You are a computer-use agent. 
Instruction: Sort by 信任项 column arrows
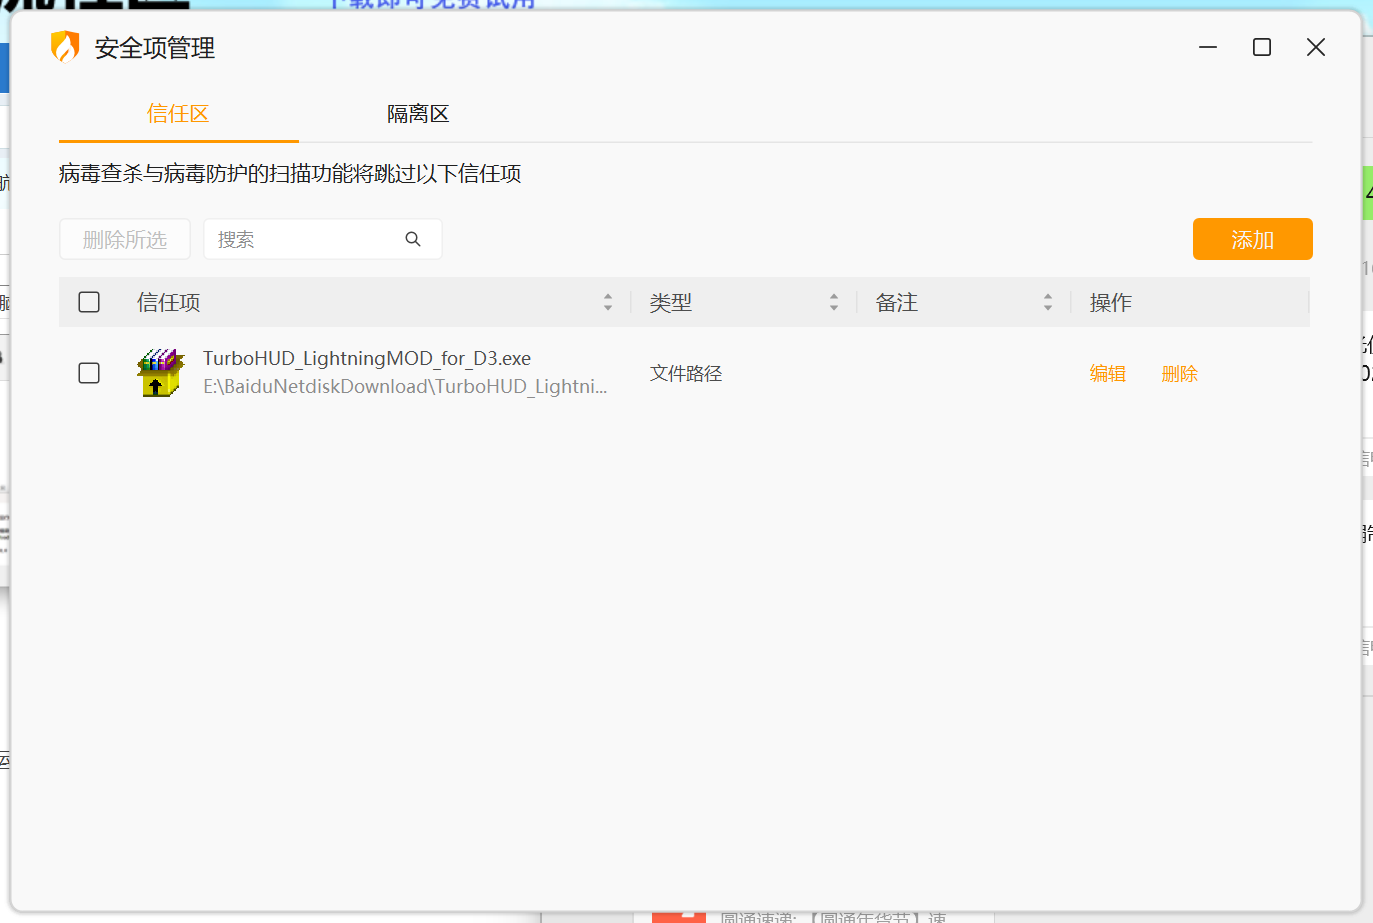tap(608, 302)
